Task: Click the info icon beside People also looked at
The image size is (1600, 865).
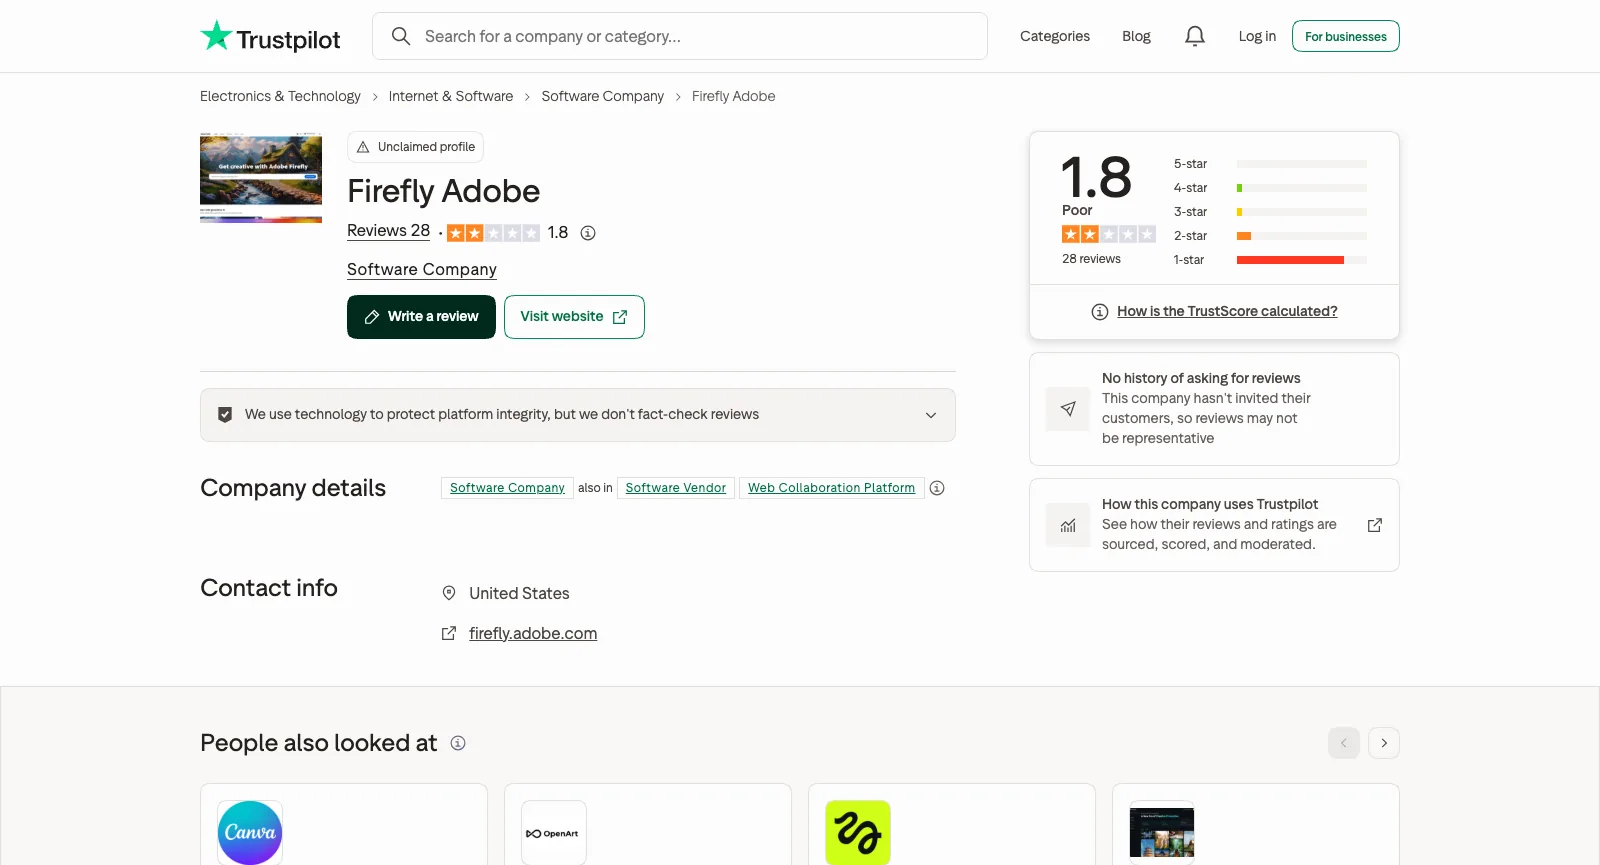Action: (x=458, y=743)
